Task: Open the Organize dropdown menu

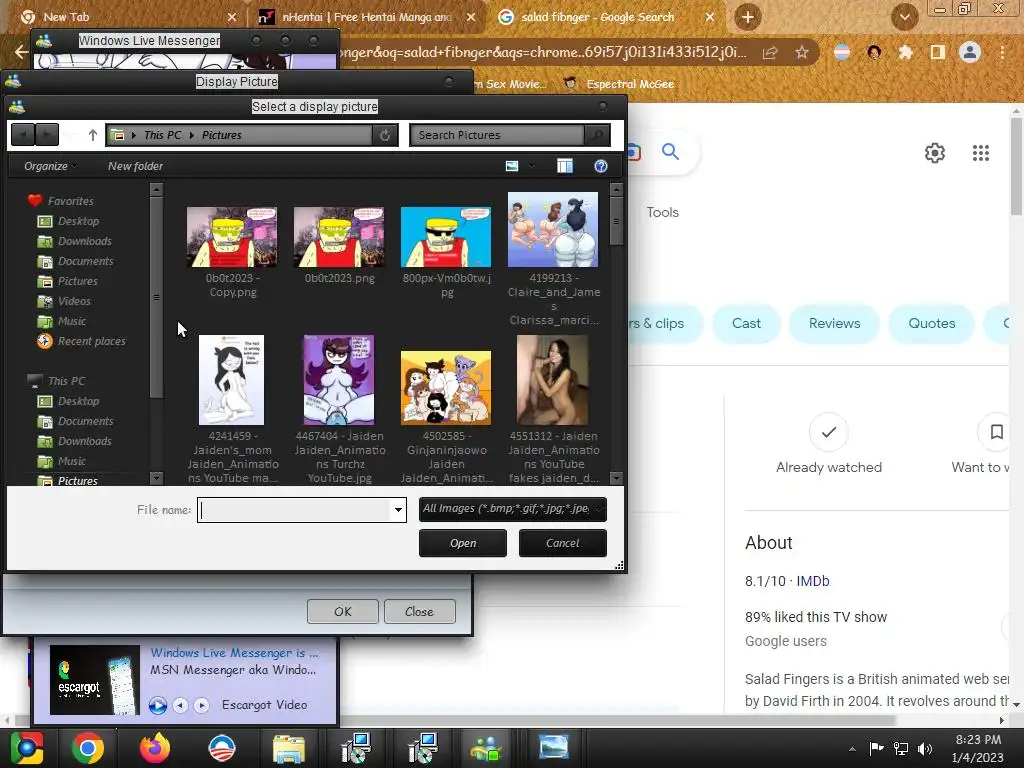Action: [x=50, y=166]
